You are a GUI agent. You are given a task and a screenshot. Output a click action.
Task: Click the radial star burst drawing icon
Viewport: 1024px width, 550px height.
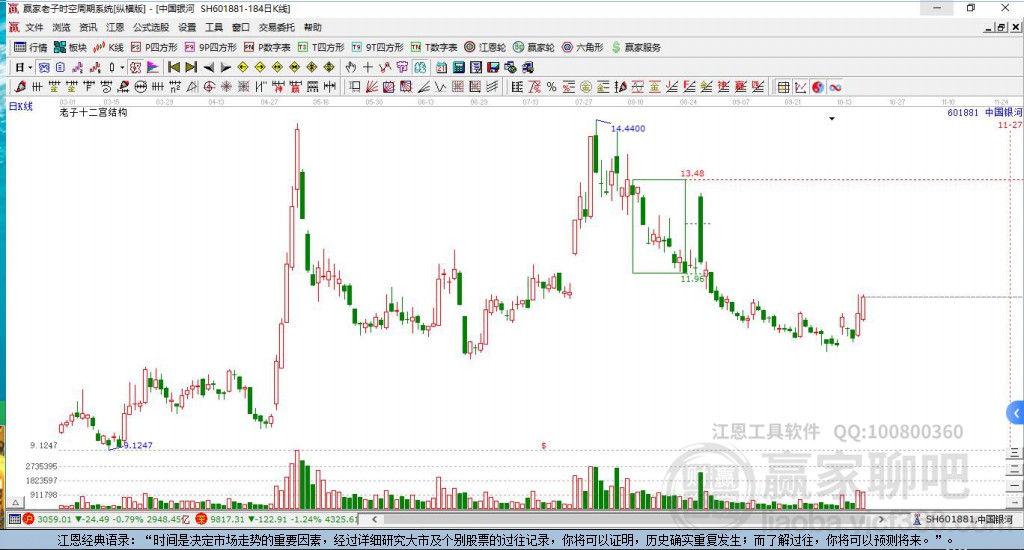(x=226, y=86)
